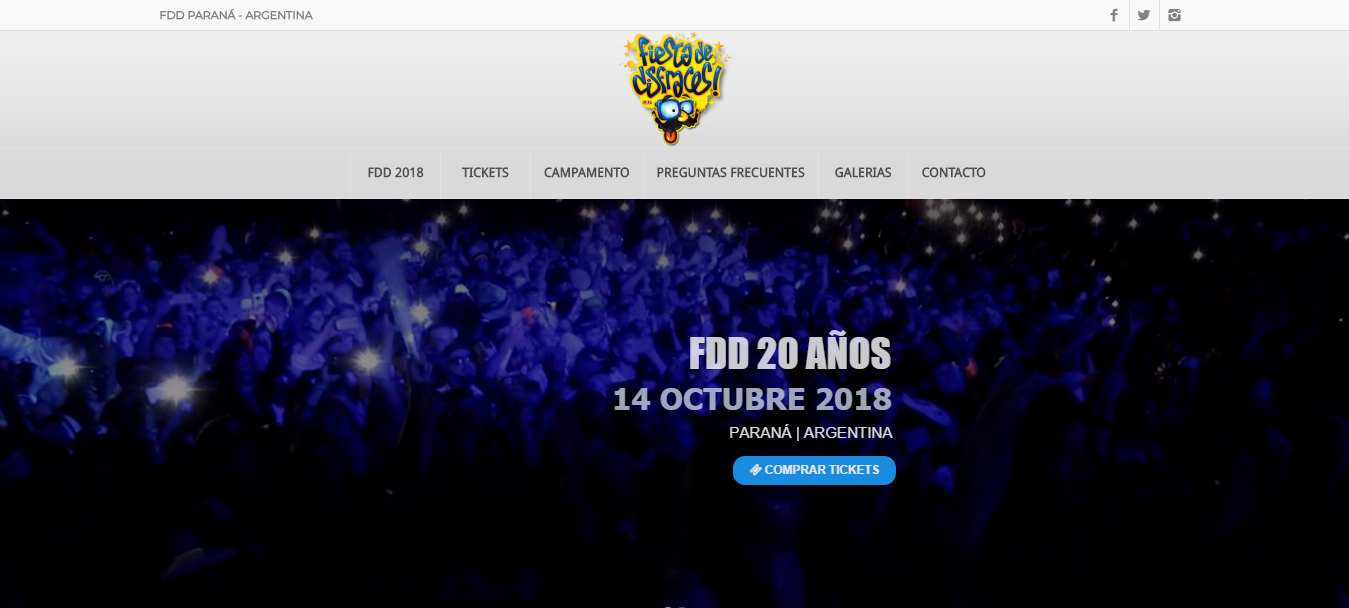This screenshot has height=608, width=1349.
Task: Click the 14 OCTUBRE 2018 date text
Action: click(752, 399)
